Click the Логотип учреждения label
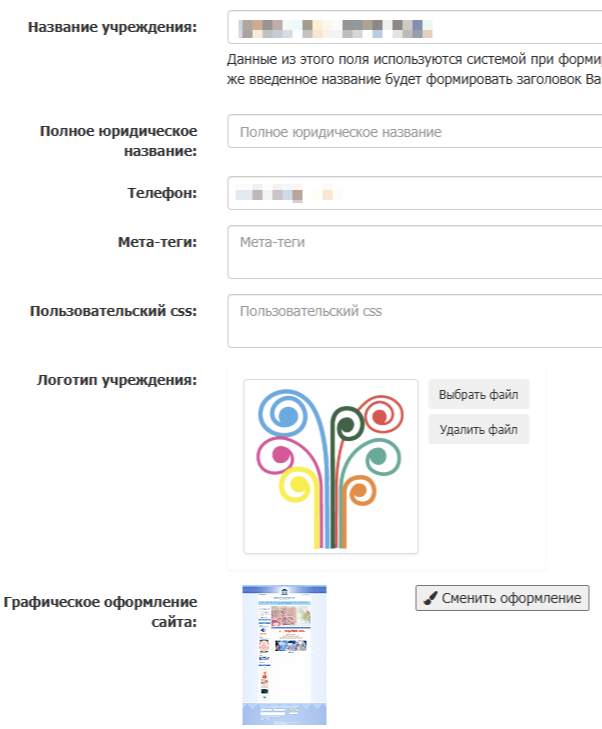The height and width of the screenshot is (729, 602). pyautogui.click(x=116, y=379)
